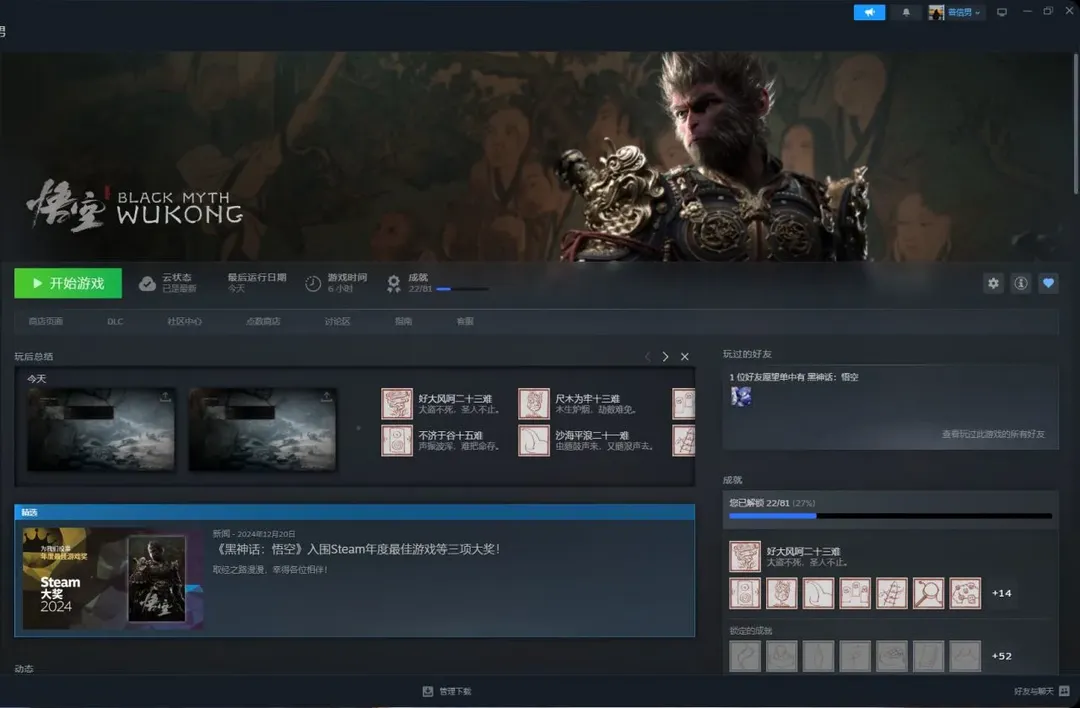Viewport: 1080px width, 708px height.
Task: Click the friend avatar with wishlisted game
Action: point(741,396)
